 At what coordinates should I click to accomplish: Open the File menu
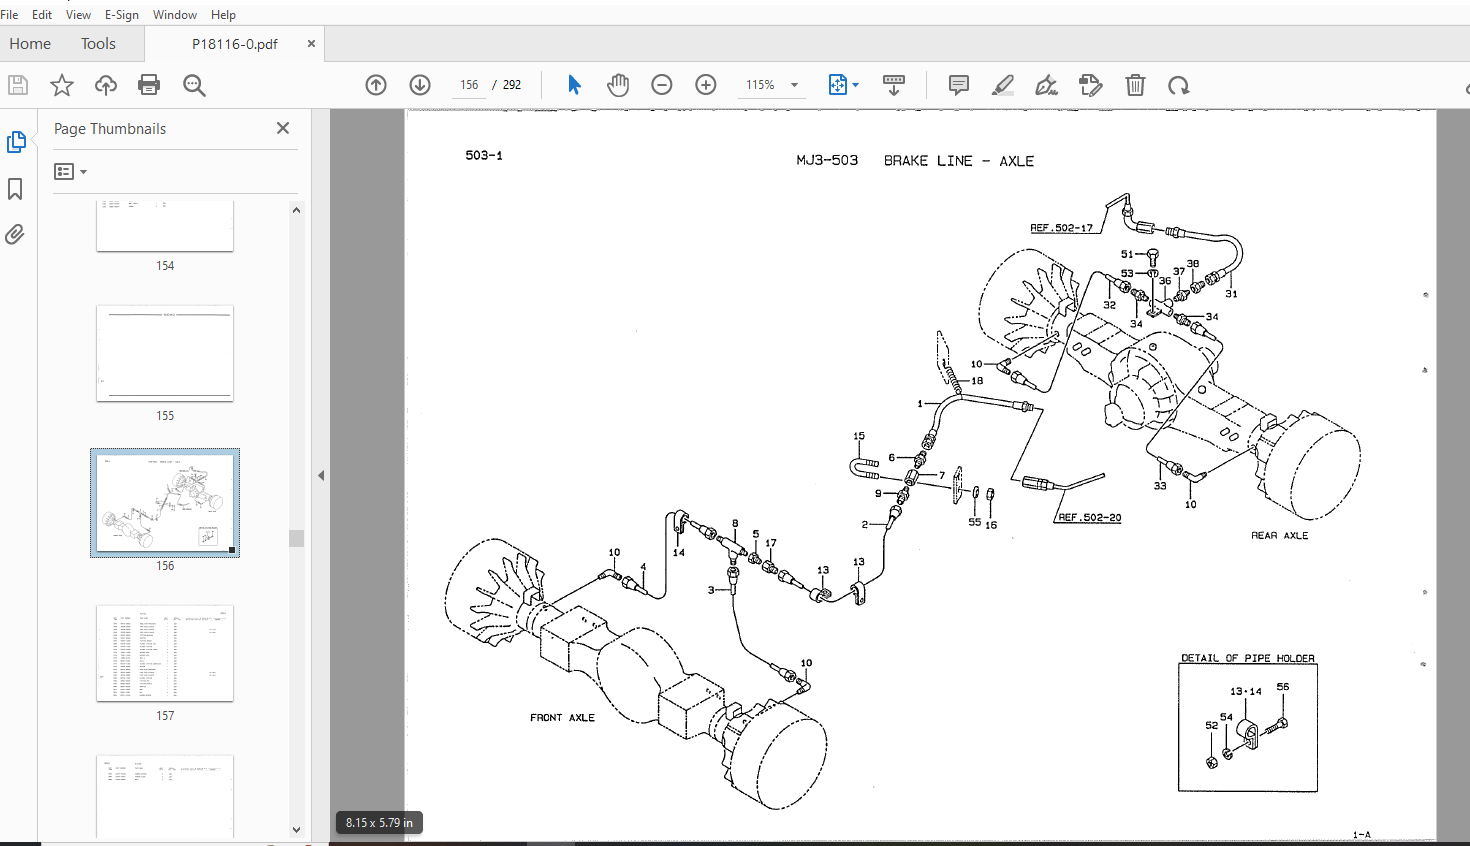click(x=10, y=14)
